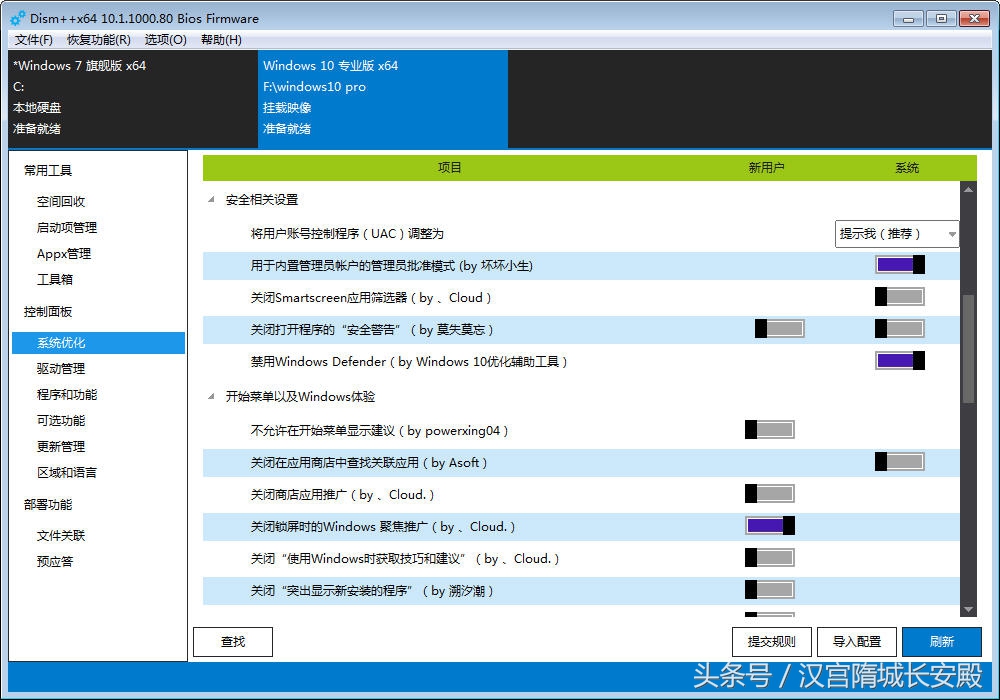Click the scrollbar up arrow in settings list

tap(968, 189)
